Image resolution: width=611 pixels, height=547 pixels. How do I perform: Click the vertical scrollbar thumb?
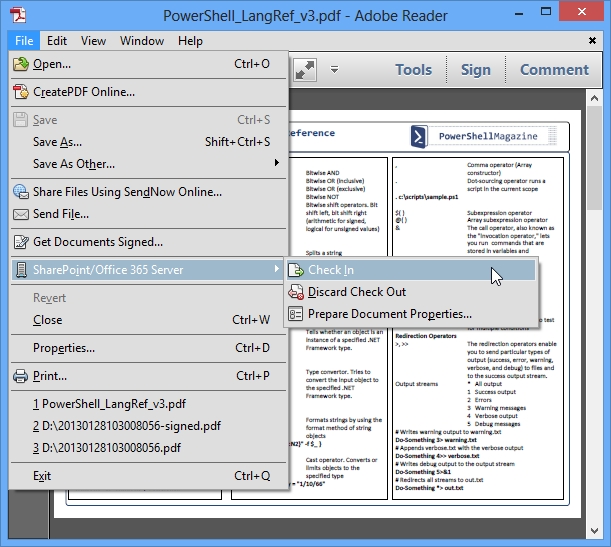594,157
